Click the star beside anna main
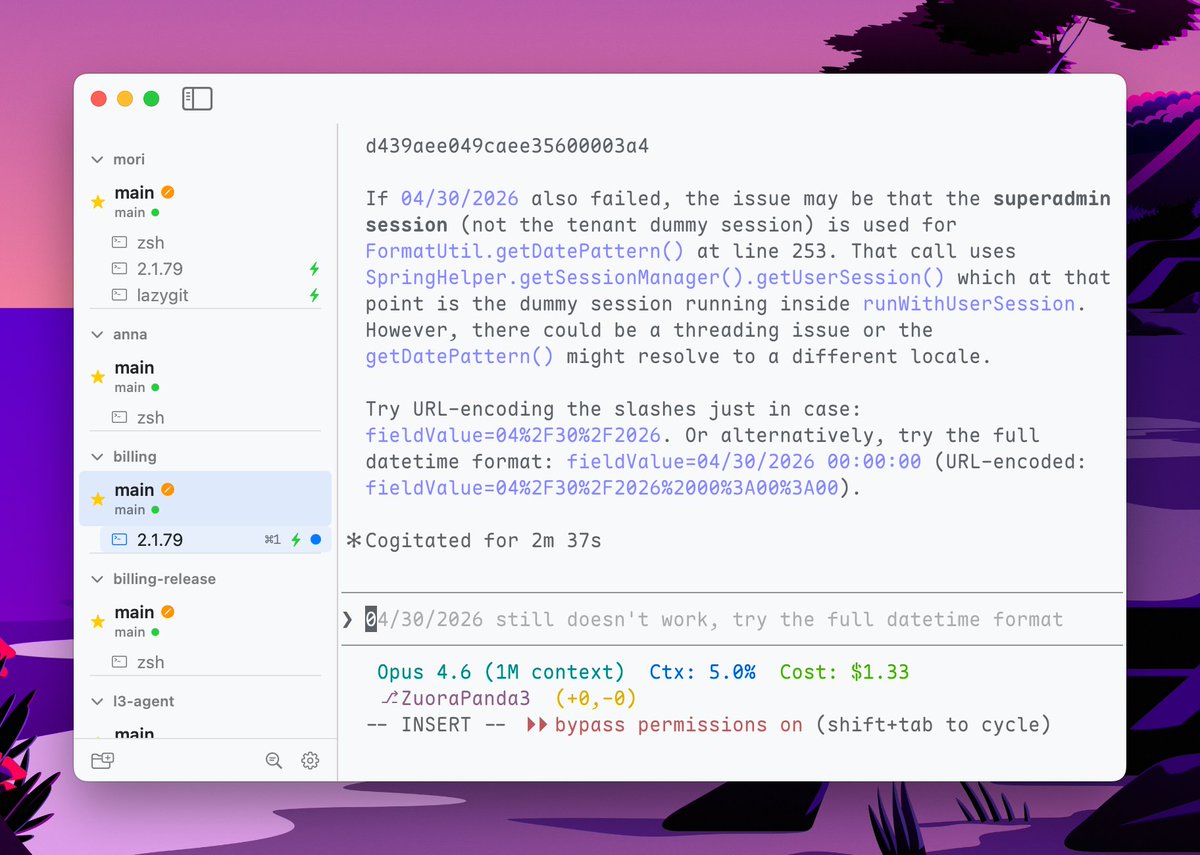The image size is (1200, 855). coord(98,377)
